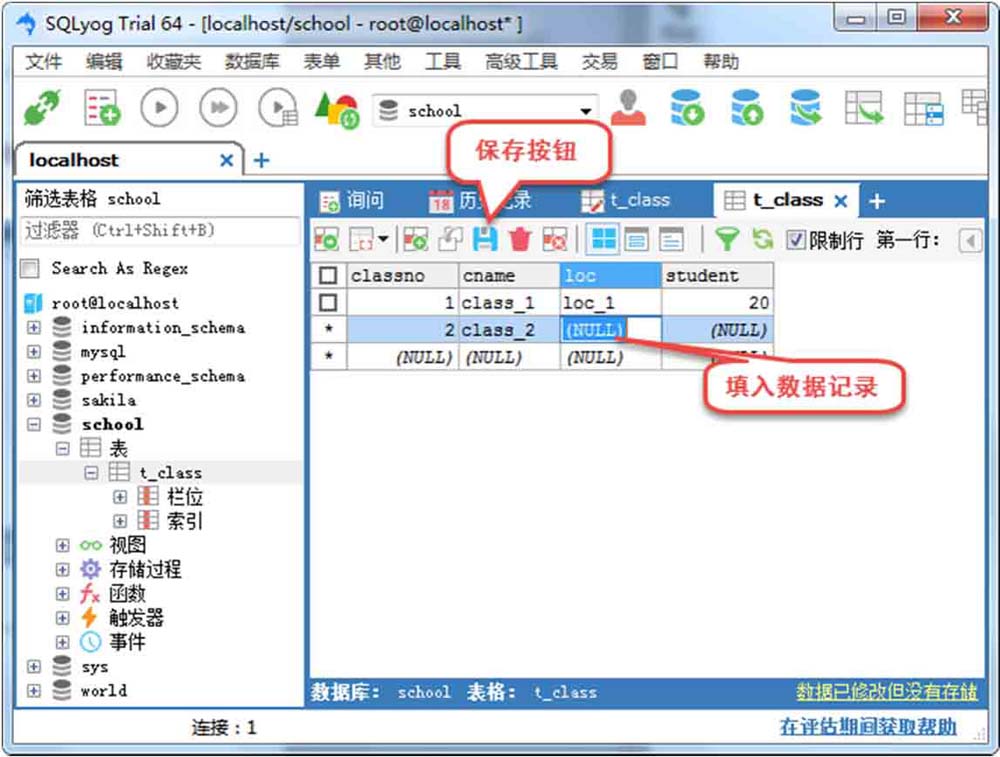Click the previous page arrow button
The image size is (1000, 757).
[x=970, y=240]
